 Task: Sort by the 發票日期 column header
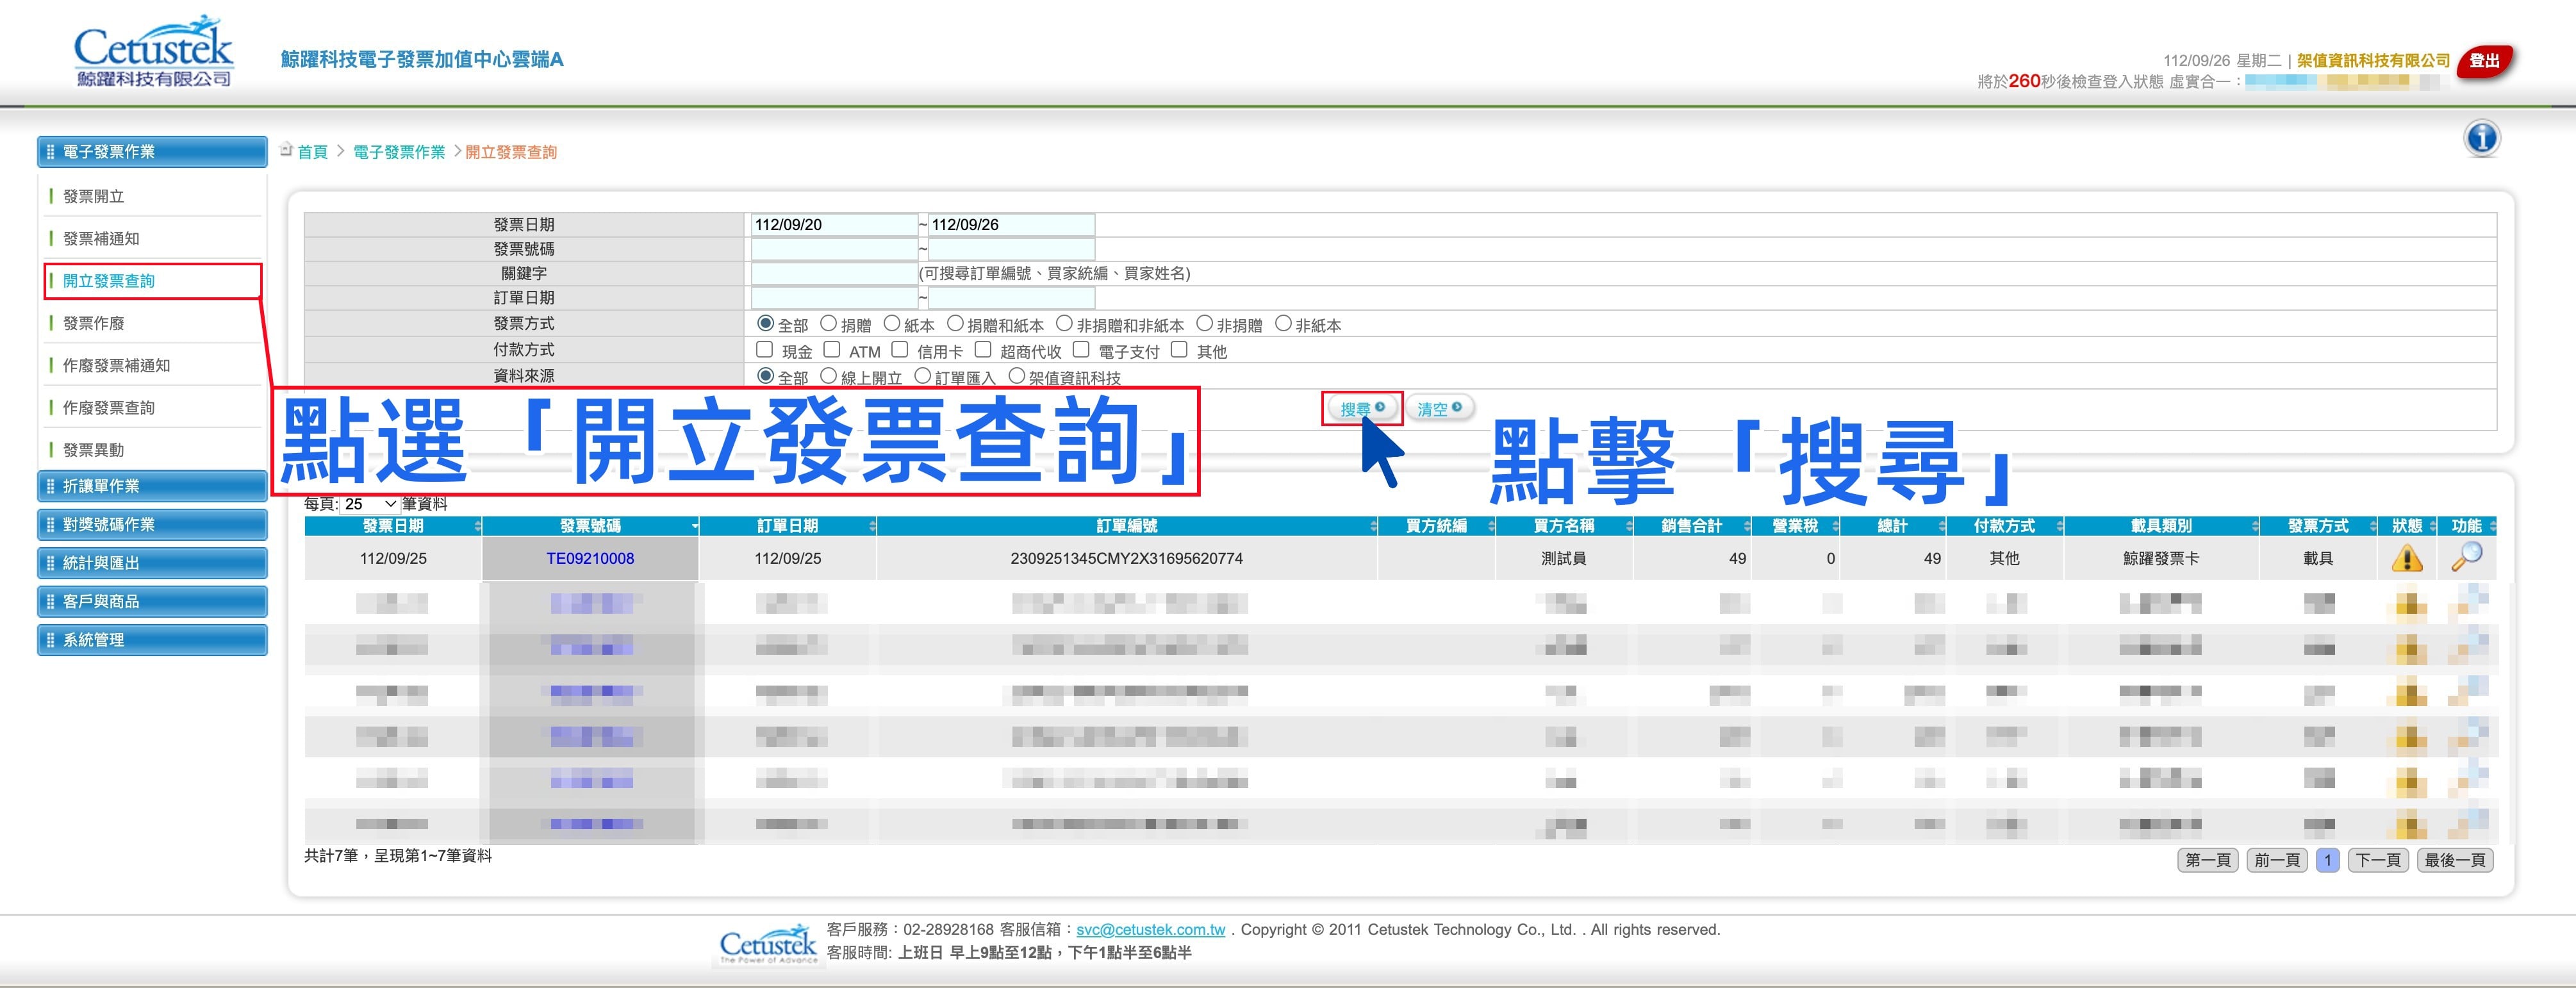point(393,526)
